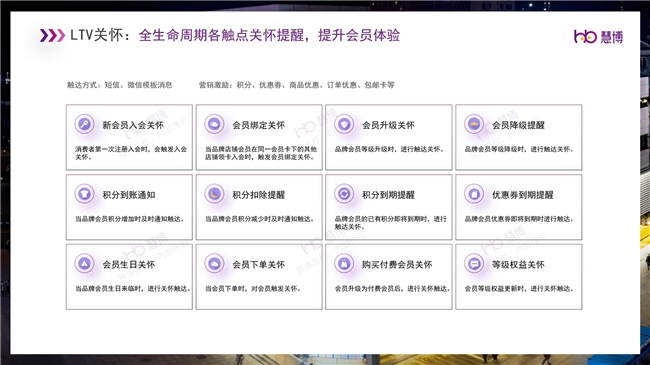650x365 pixels.
Task: Click description 当会员下单时
Action: pos(253,288)
